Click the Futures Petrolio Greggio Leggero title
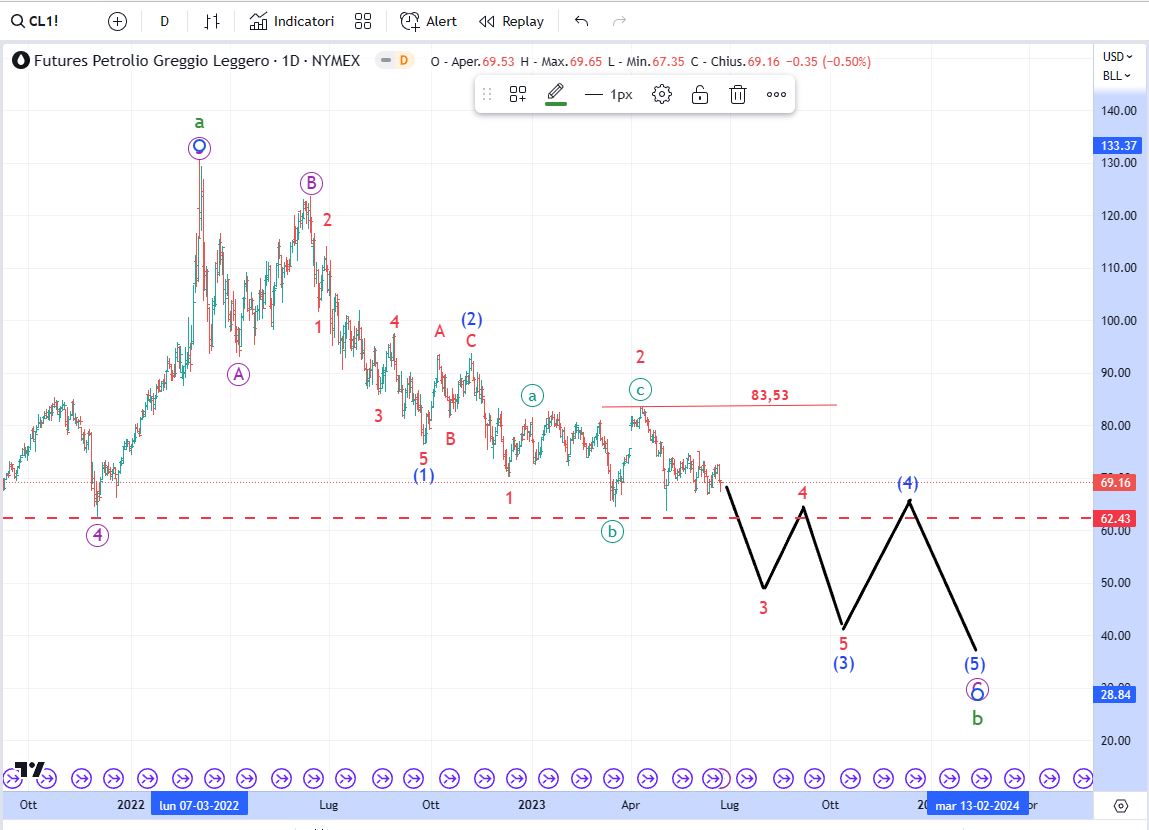The height and width of the screenshot is (830, 1149). pyautogui.click(x=196, y=61)
